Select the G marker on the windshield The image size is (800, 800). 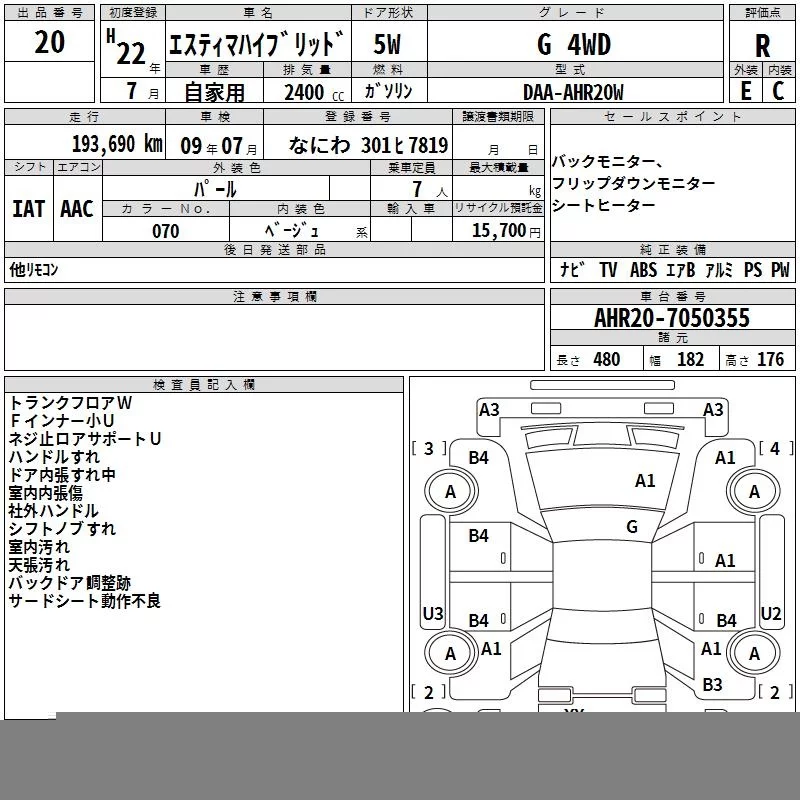pos(632,527)
